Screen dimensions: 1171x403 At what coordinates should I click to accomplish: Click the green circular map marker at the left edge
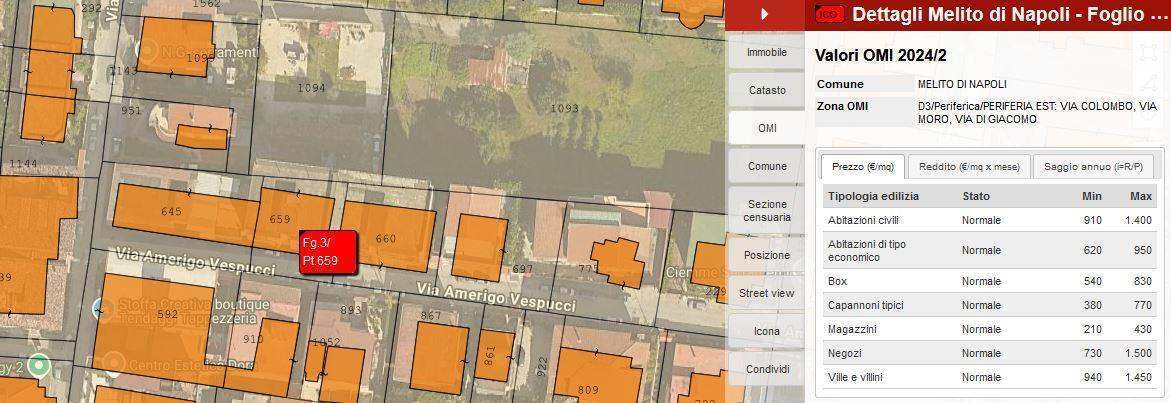(x=39, y=365)
